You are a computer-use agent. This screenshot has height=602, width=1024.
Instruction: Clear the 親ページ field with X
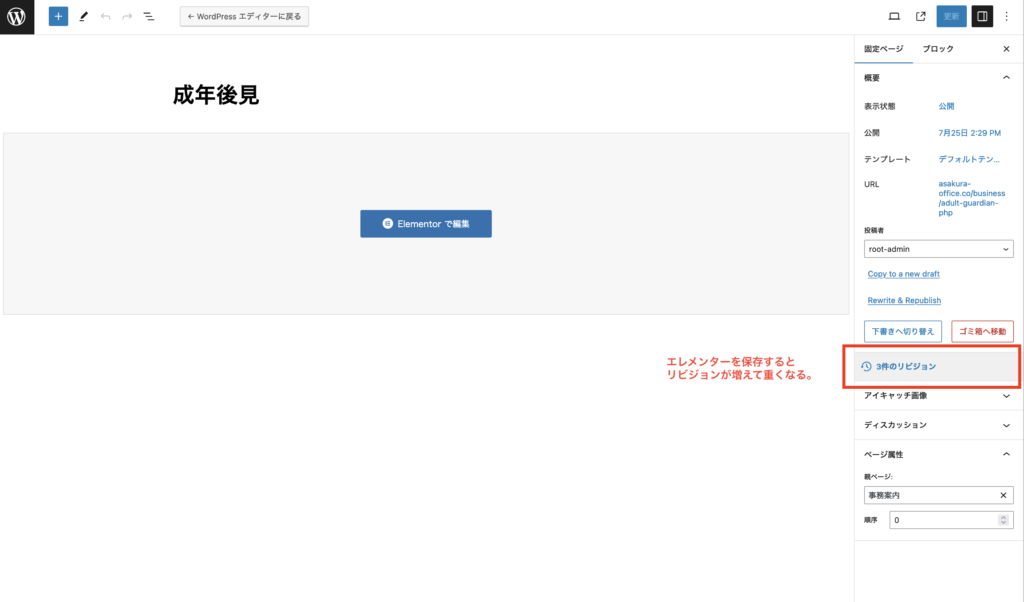coord(1004,496)
